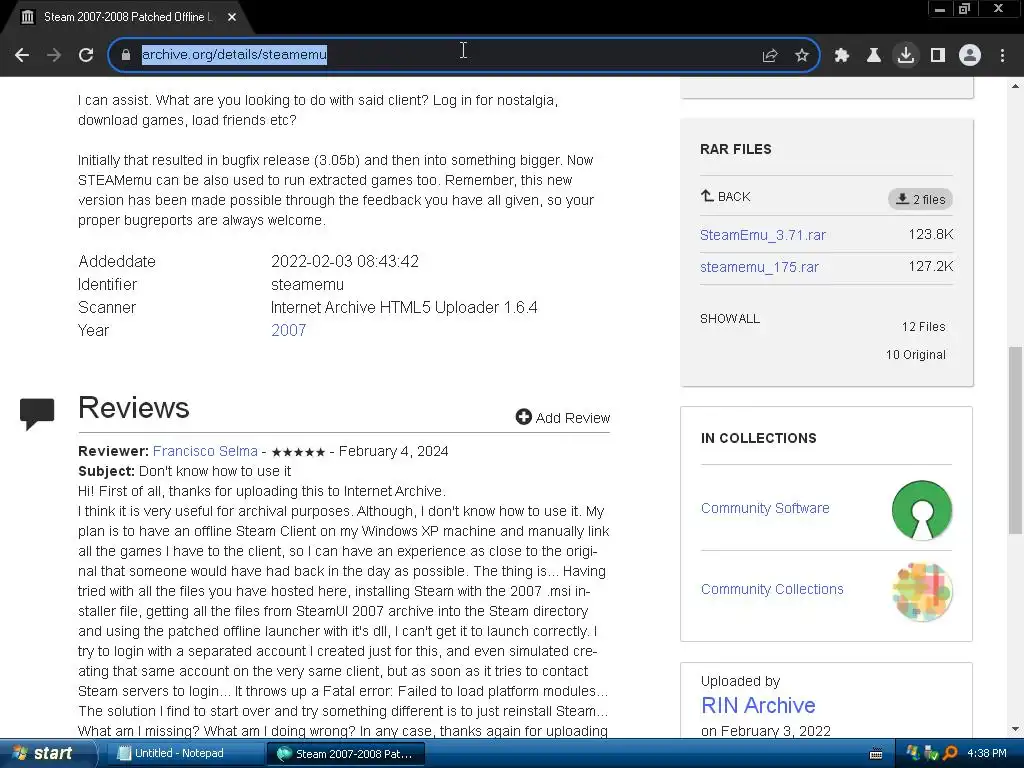
Task: Click system tray clock 4:38 PM
Action: (x=987, y=754)
